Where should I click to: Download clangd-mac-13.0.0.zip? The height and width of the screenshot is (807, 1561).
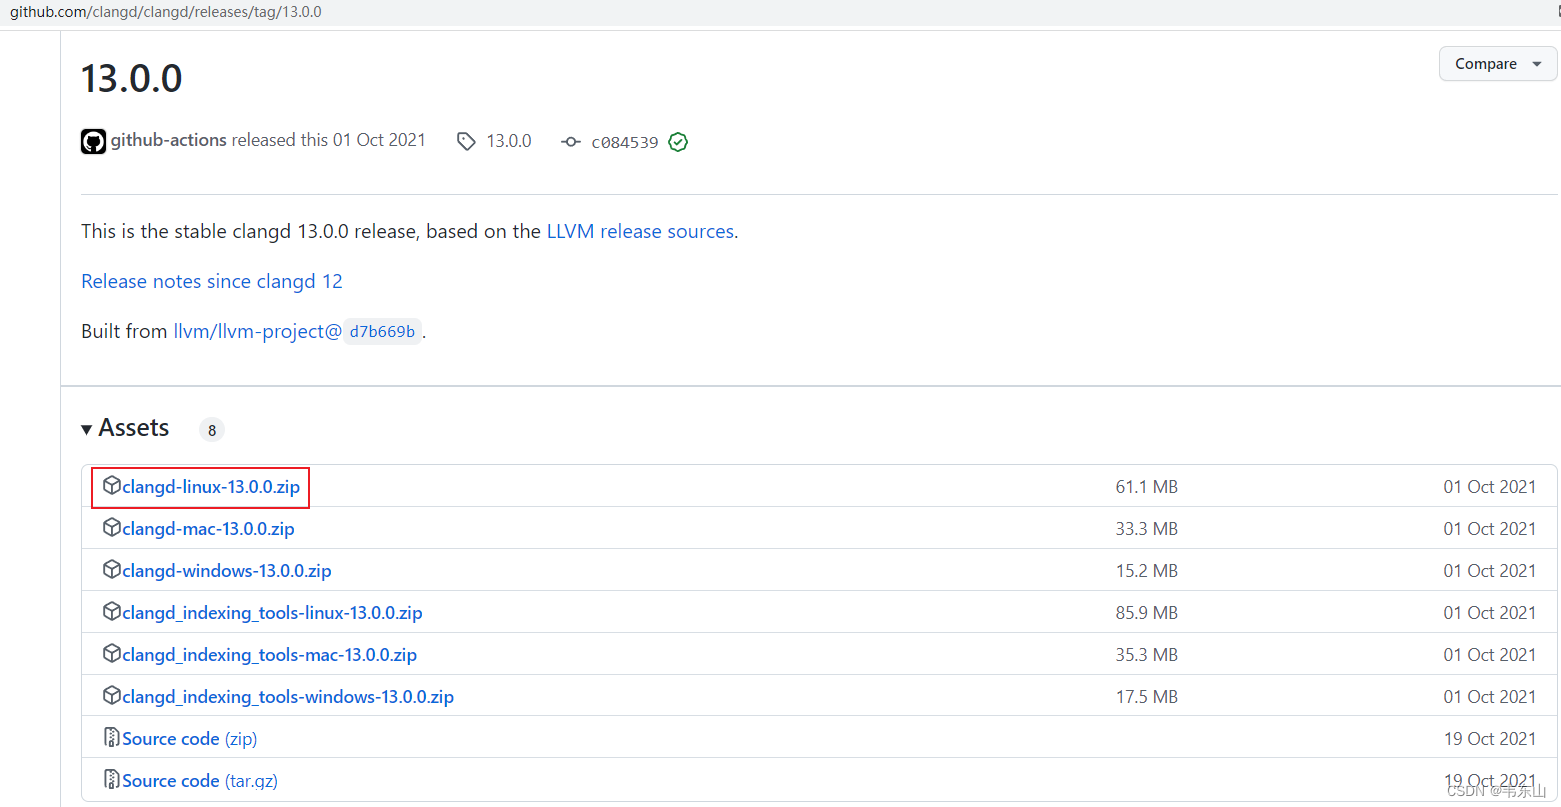(x=208, y=529)
